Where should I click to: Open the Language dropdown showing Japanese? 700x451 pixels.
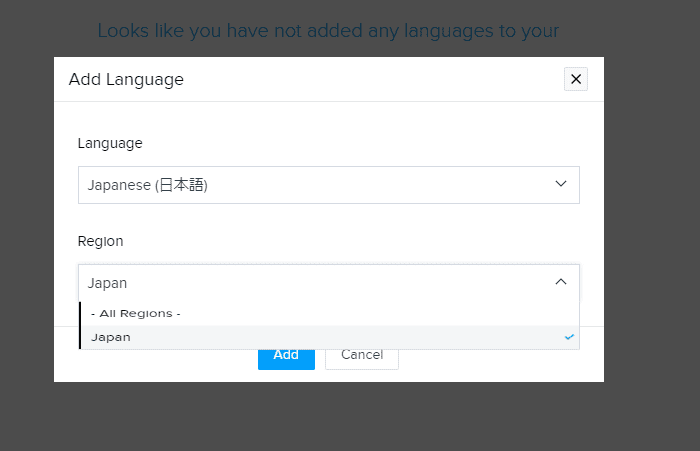[x=329, y=185]
